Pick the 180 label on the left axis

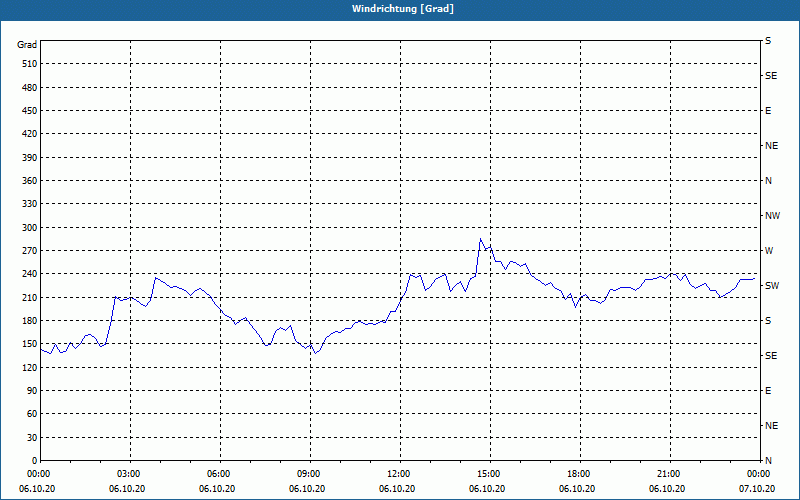[30, 320]
